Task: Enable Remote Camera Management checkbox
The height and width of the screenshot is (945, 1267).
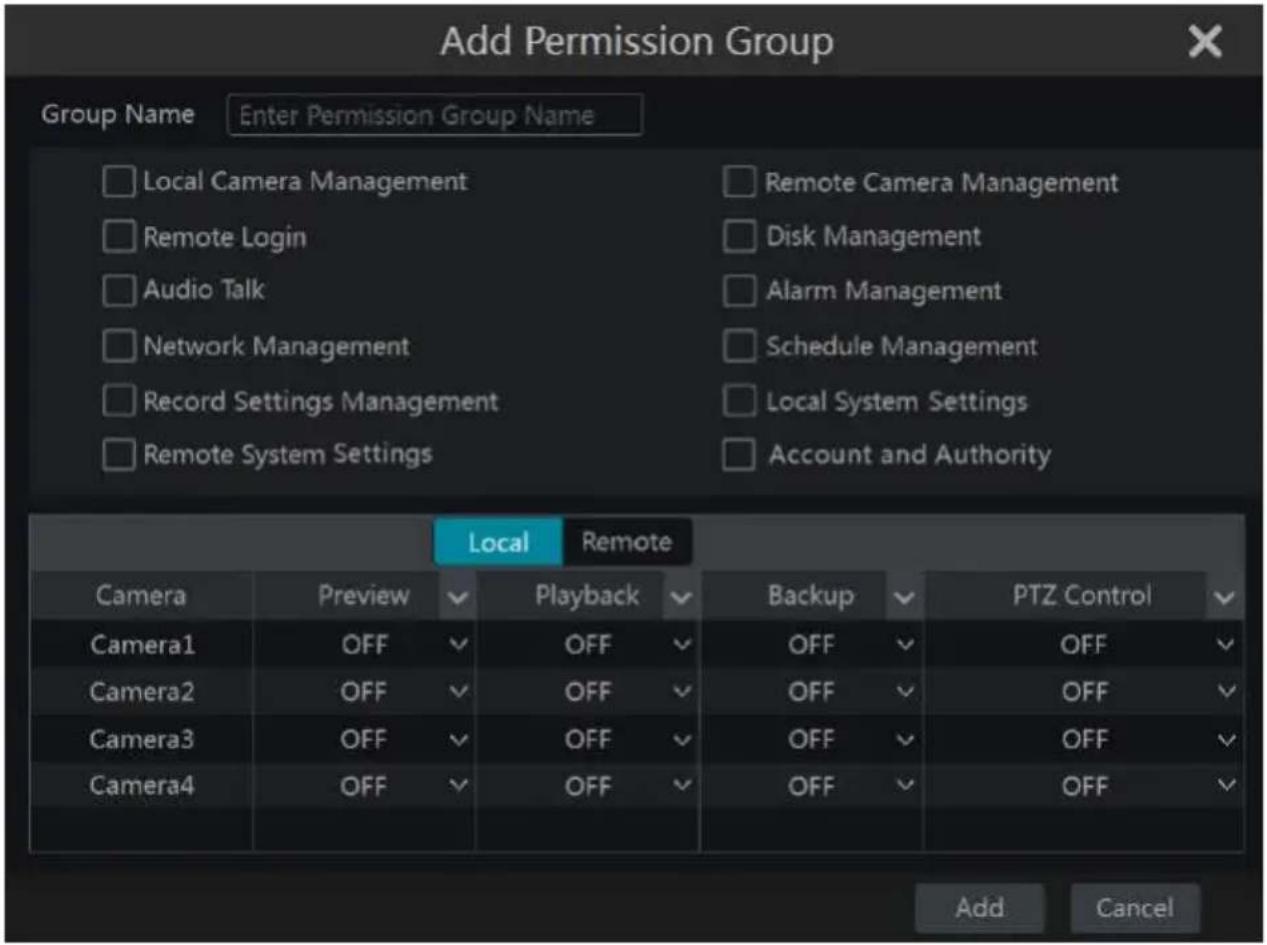Action: coord(739,183)
